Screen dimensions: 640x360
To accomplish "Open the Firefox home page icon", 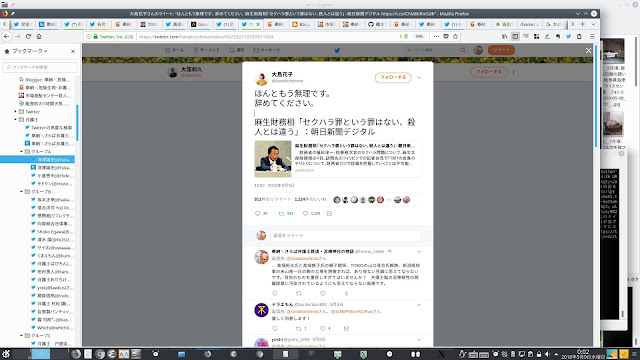I will 39,36.
